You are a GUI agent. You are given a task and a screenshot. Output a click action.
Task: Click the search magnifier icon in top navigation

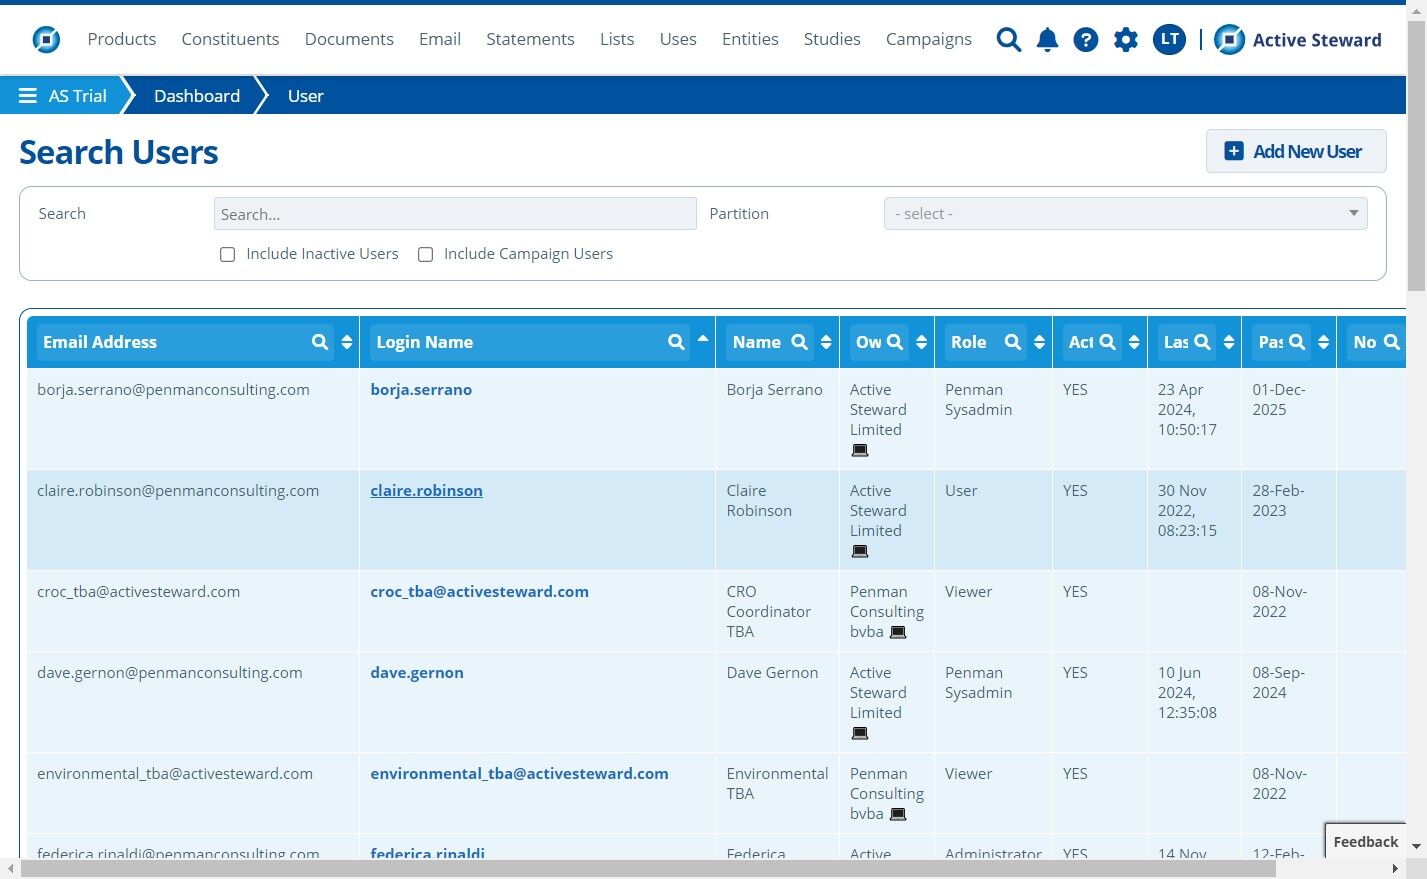[1009, 40]
